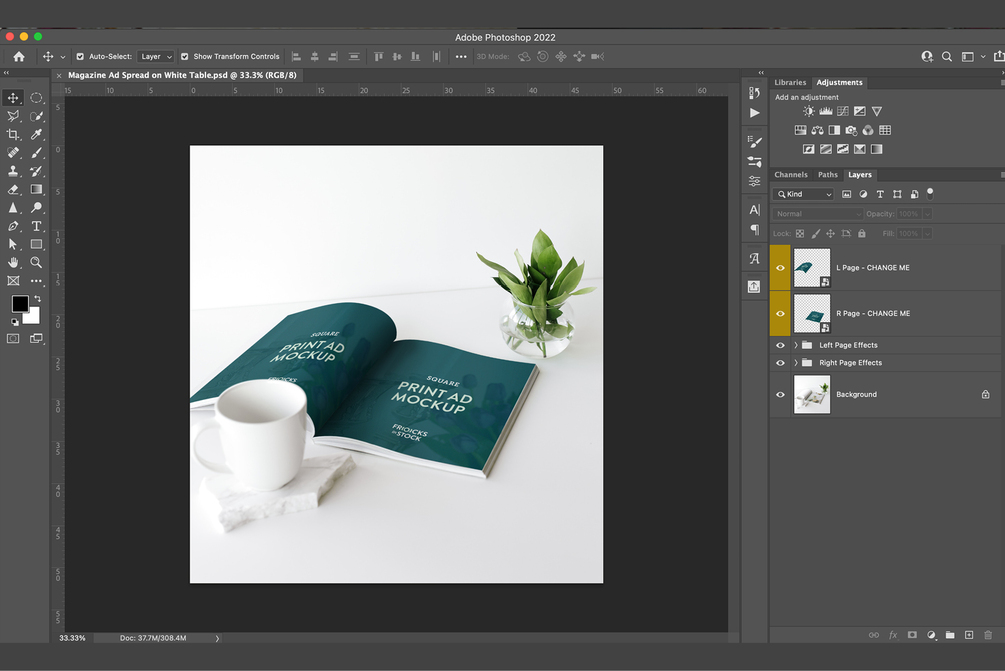
Task: Add layer style with fx icon
Action: (x=893, y=635)
